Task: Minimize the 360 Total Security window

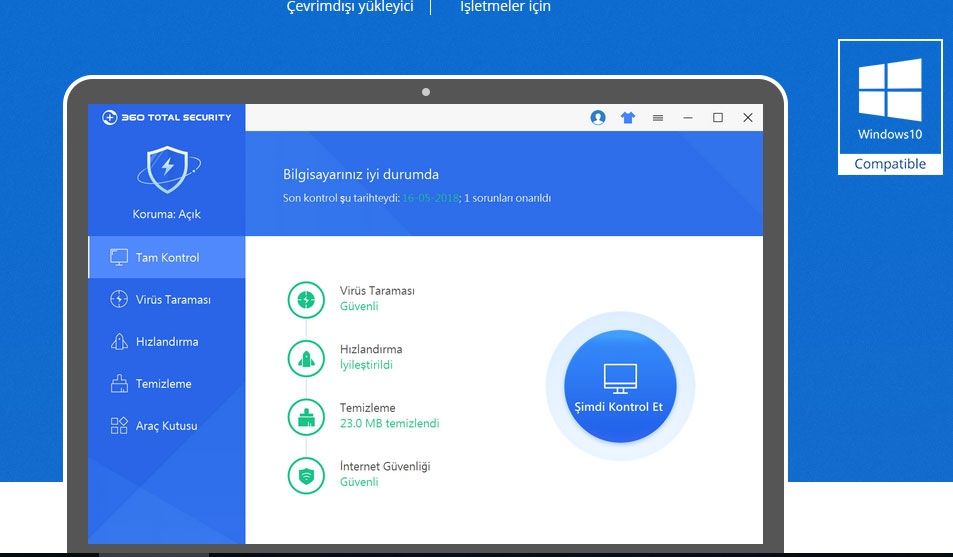Action: point(687,118)
